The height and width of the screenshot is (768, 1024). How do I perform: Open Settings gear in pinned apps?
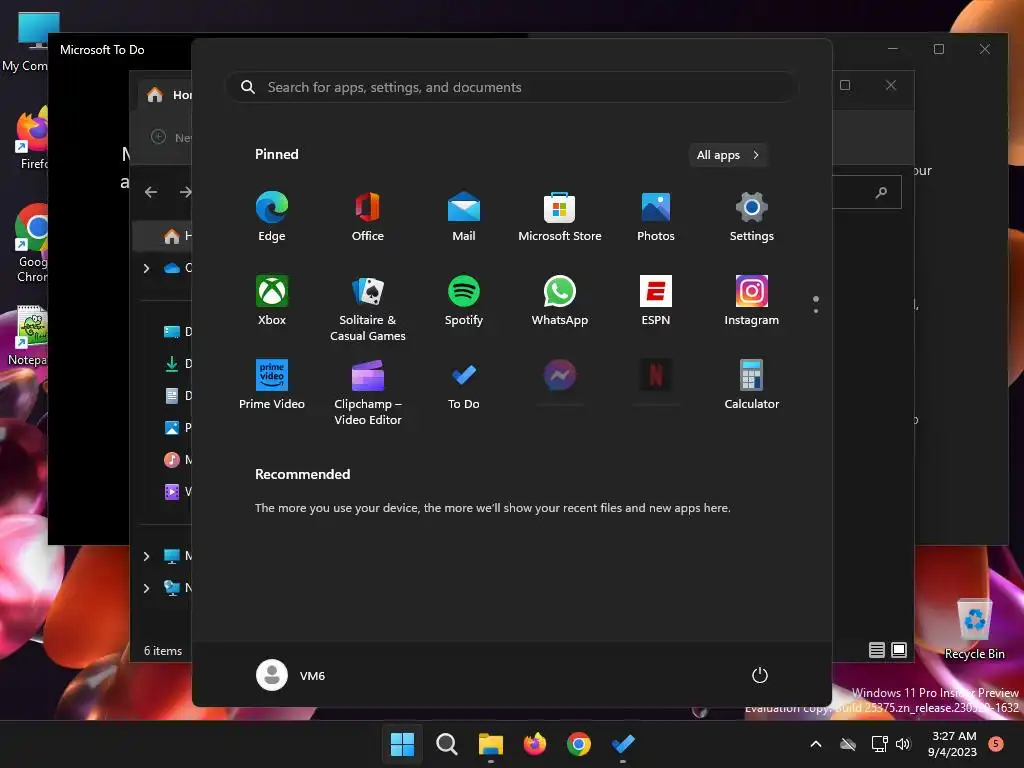tap(752, 217)
